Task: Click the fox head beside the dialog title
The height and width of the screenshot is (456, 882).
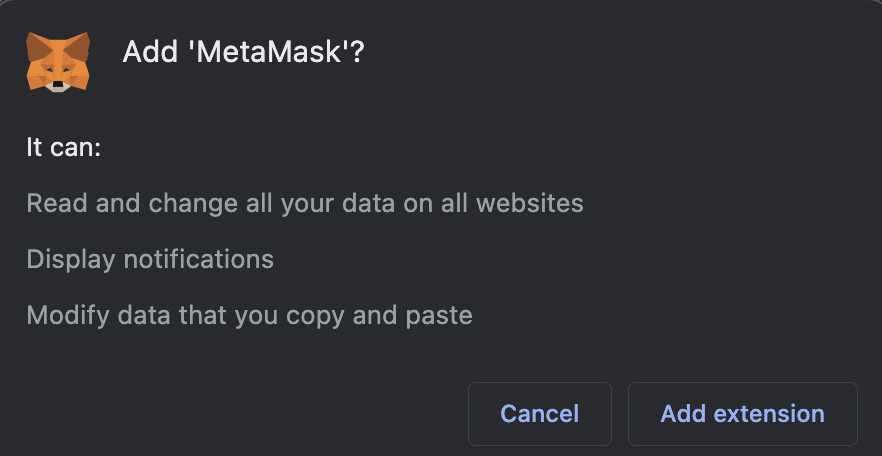Action: pos(58,61)
